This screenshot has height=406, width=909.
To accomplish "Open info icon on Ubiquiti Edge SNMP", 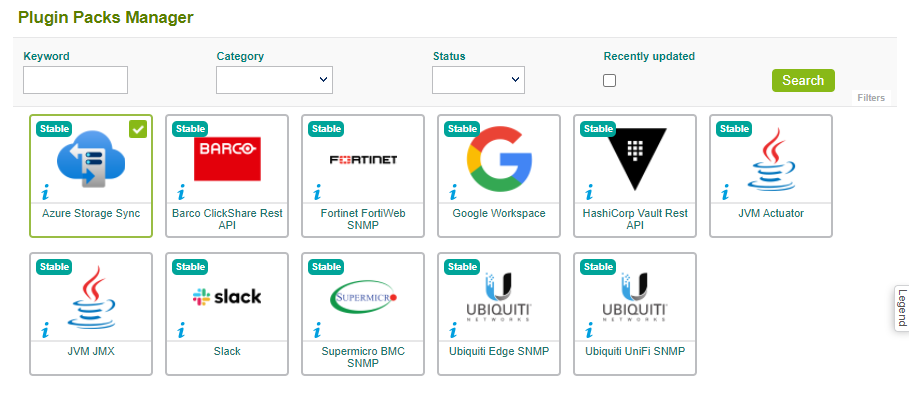I will click(453, 331).
